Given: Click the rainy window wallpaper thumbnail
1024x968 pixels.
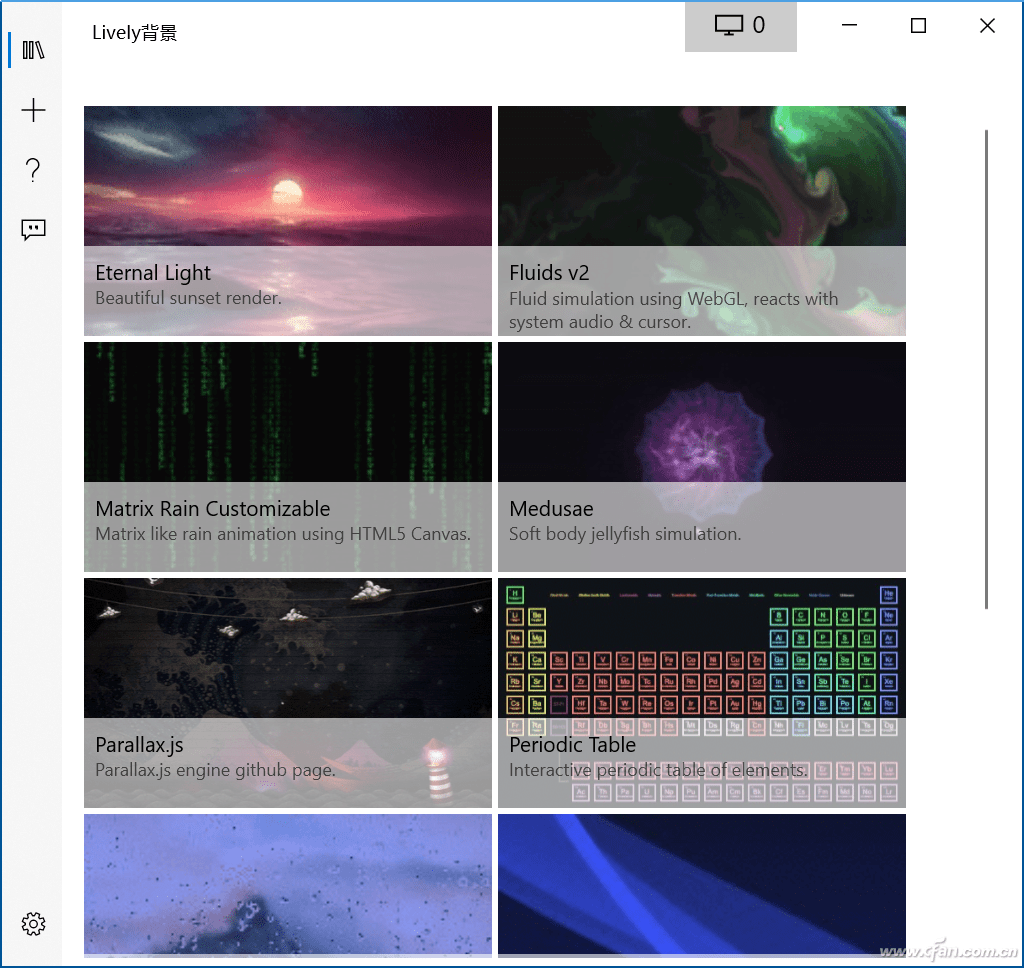Looking at the screenshot, I should pos(288,882).
